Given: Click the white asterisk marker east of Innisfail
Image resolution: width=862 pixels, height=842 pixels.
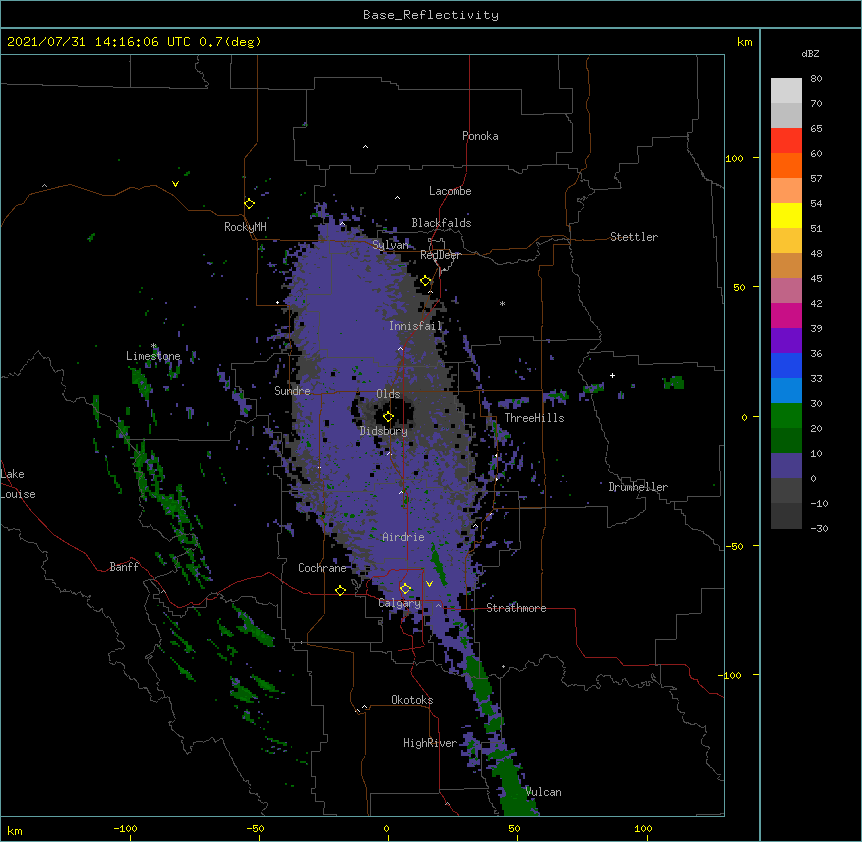Looking at the screenshot, I should pos(502,303).
